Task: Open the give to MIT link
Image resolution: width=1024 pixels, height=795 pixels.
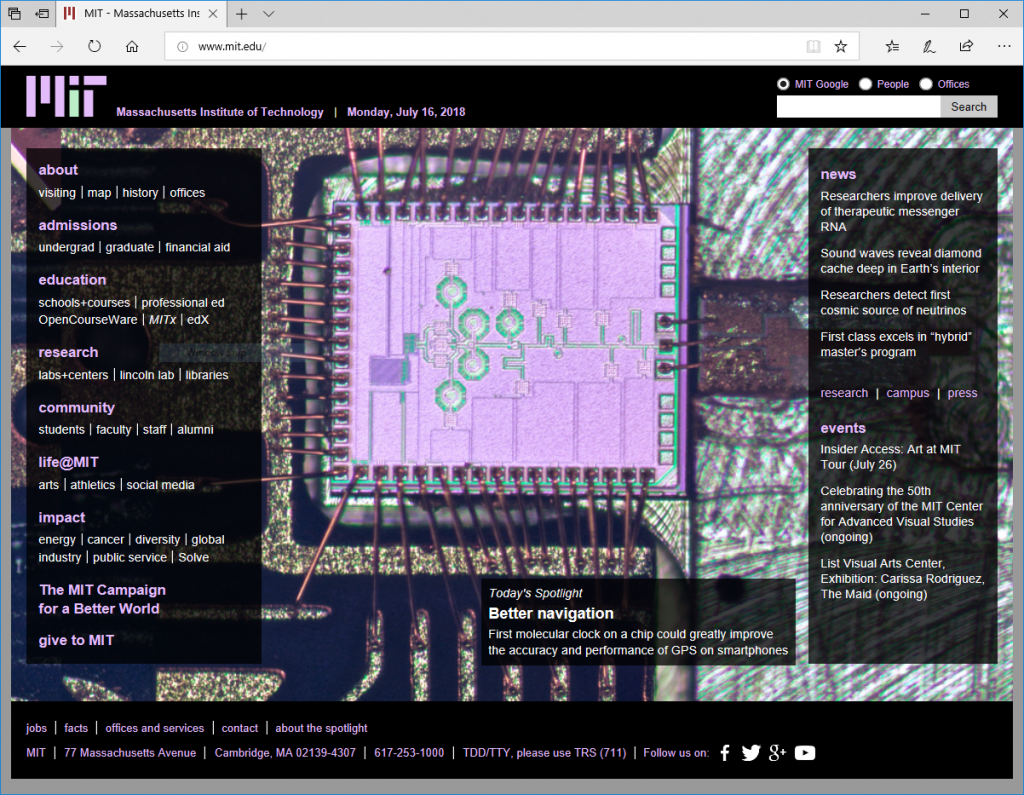Action: pos(76,640)
